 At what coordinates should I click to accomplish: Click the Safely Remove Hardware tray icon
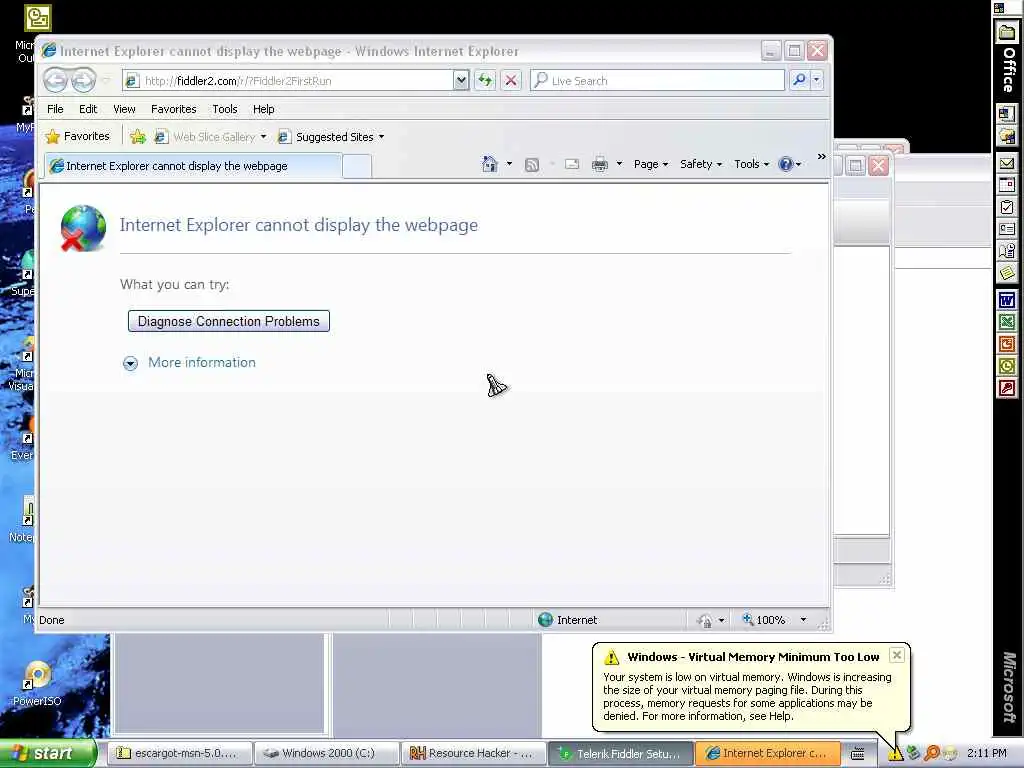(x=913, y=754)
